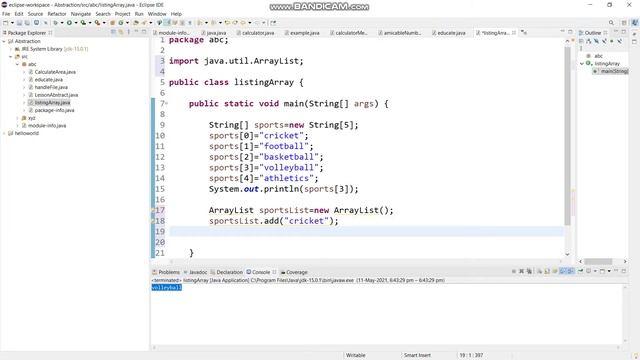Open the File menu
Screen dimensions: 640x360
[x=6, y=14]
